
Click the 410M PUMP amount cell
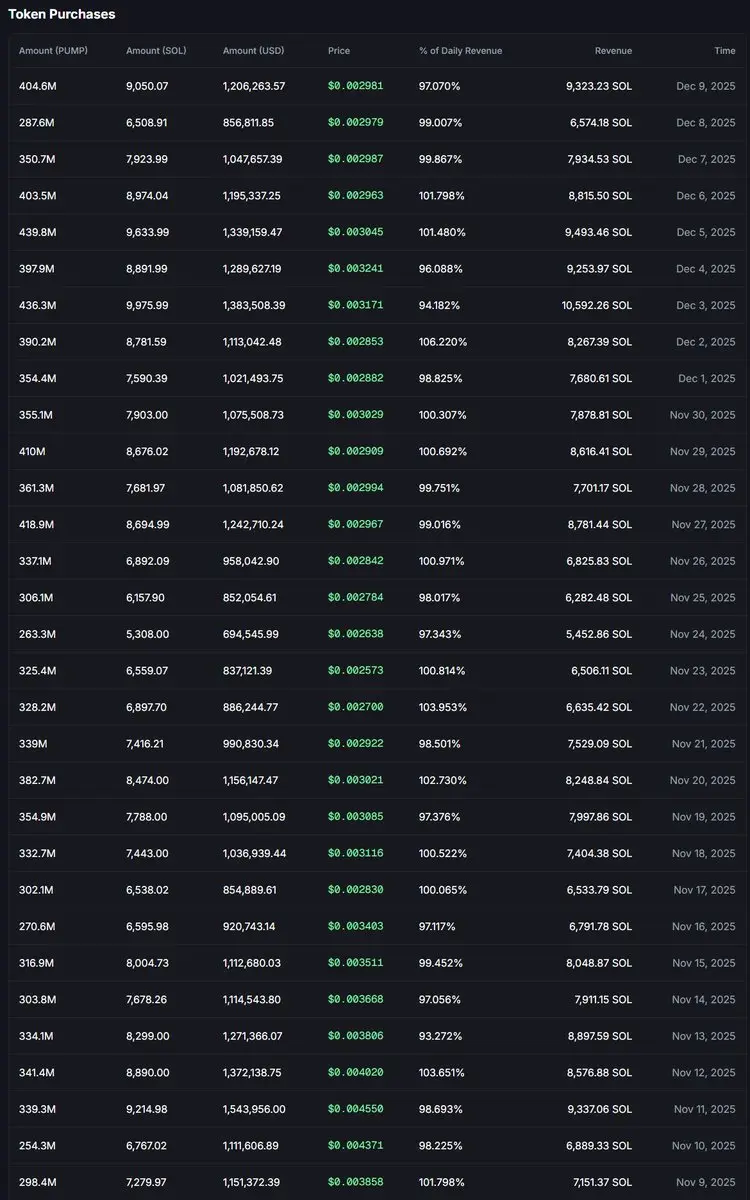pyautogui.click(x=32, y=452)
